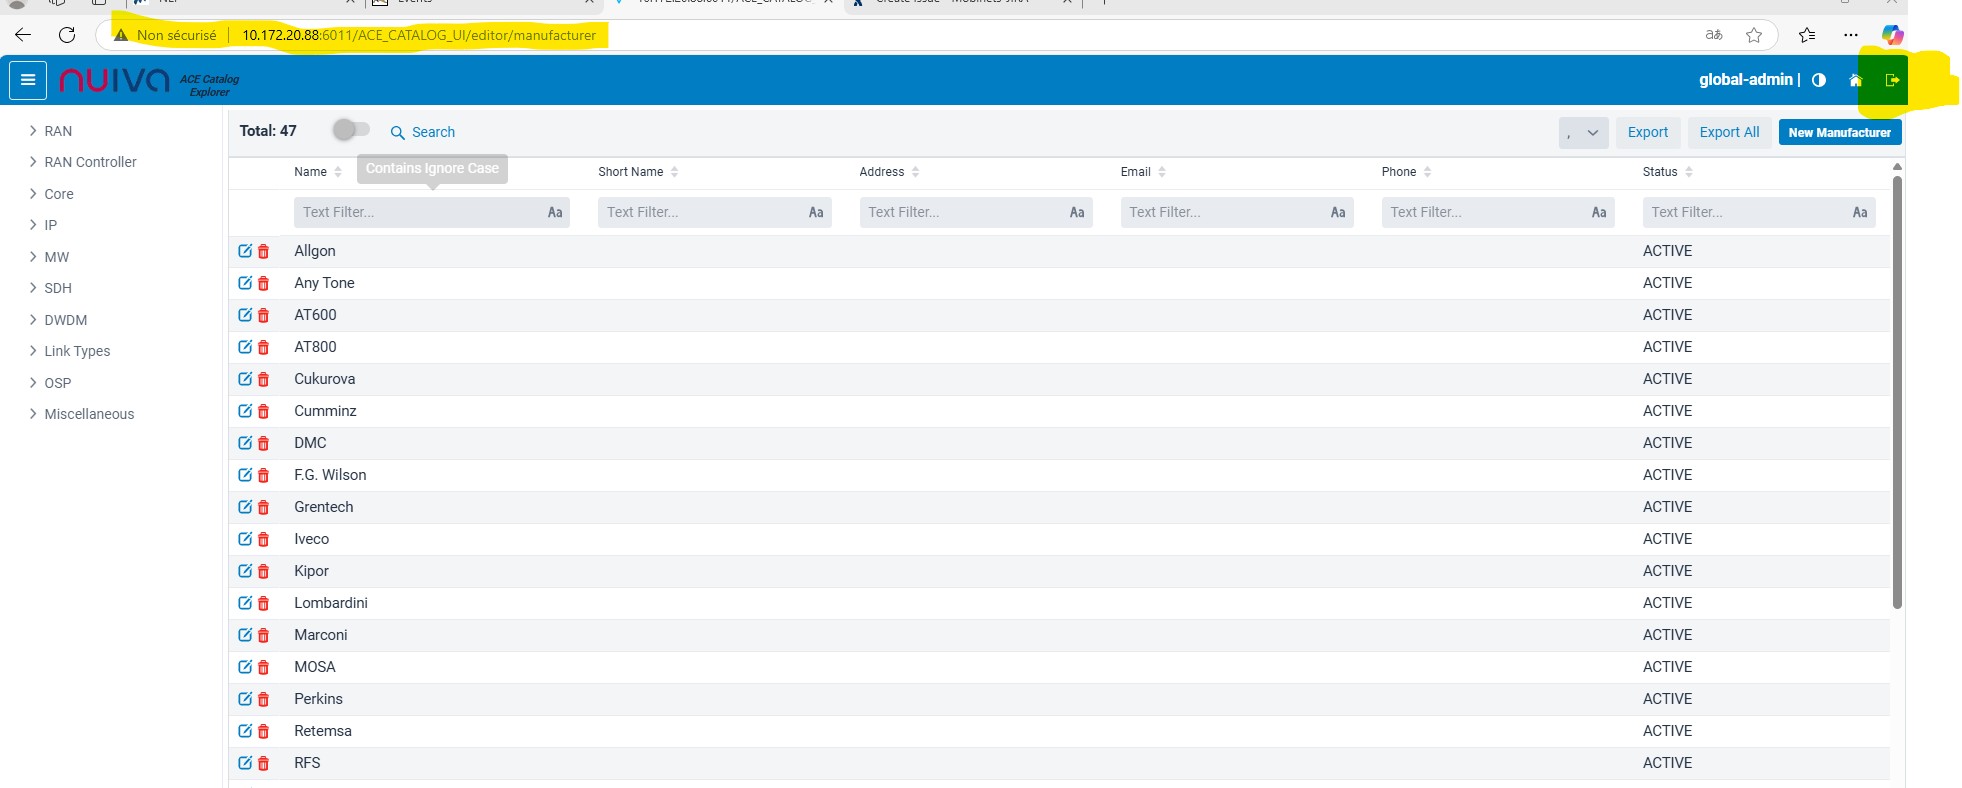This screenshot has height=788, width=1962.
Task: Open the delimiter dropdown beside Export
Action: click(x=1583, y=132)
